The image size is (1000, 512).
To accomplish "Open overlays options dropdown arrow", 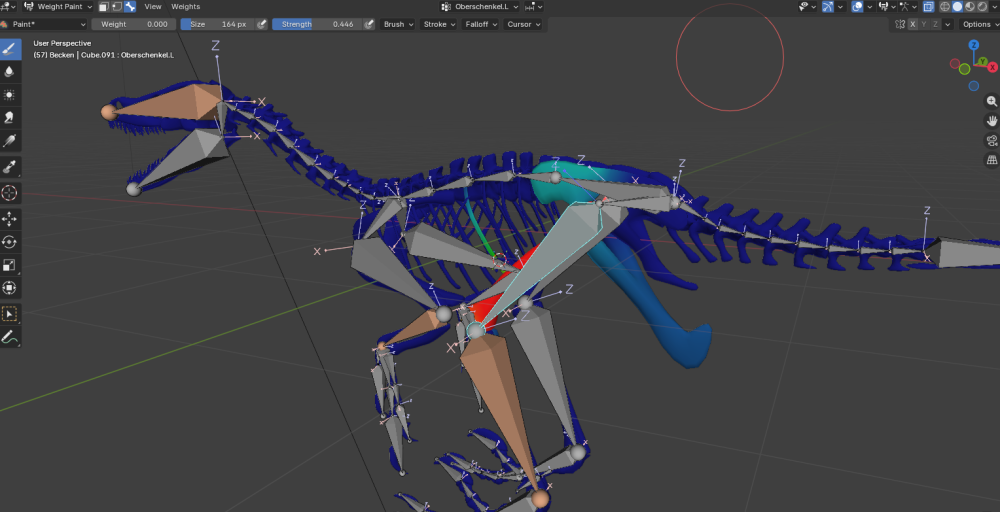I will pyautogui.click(x=870, y=6).
